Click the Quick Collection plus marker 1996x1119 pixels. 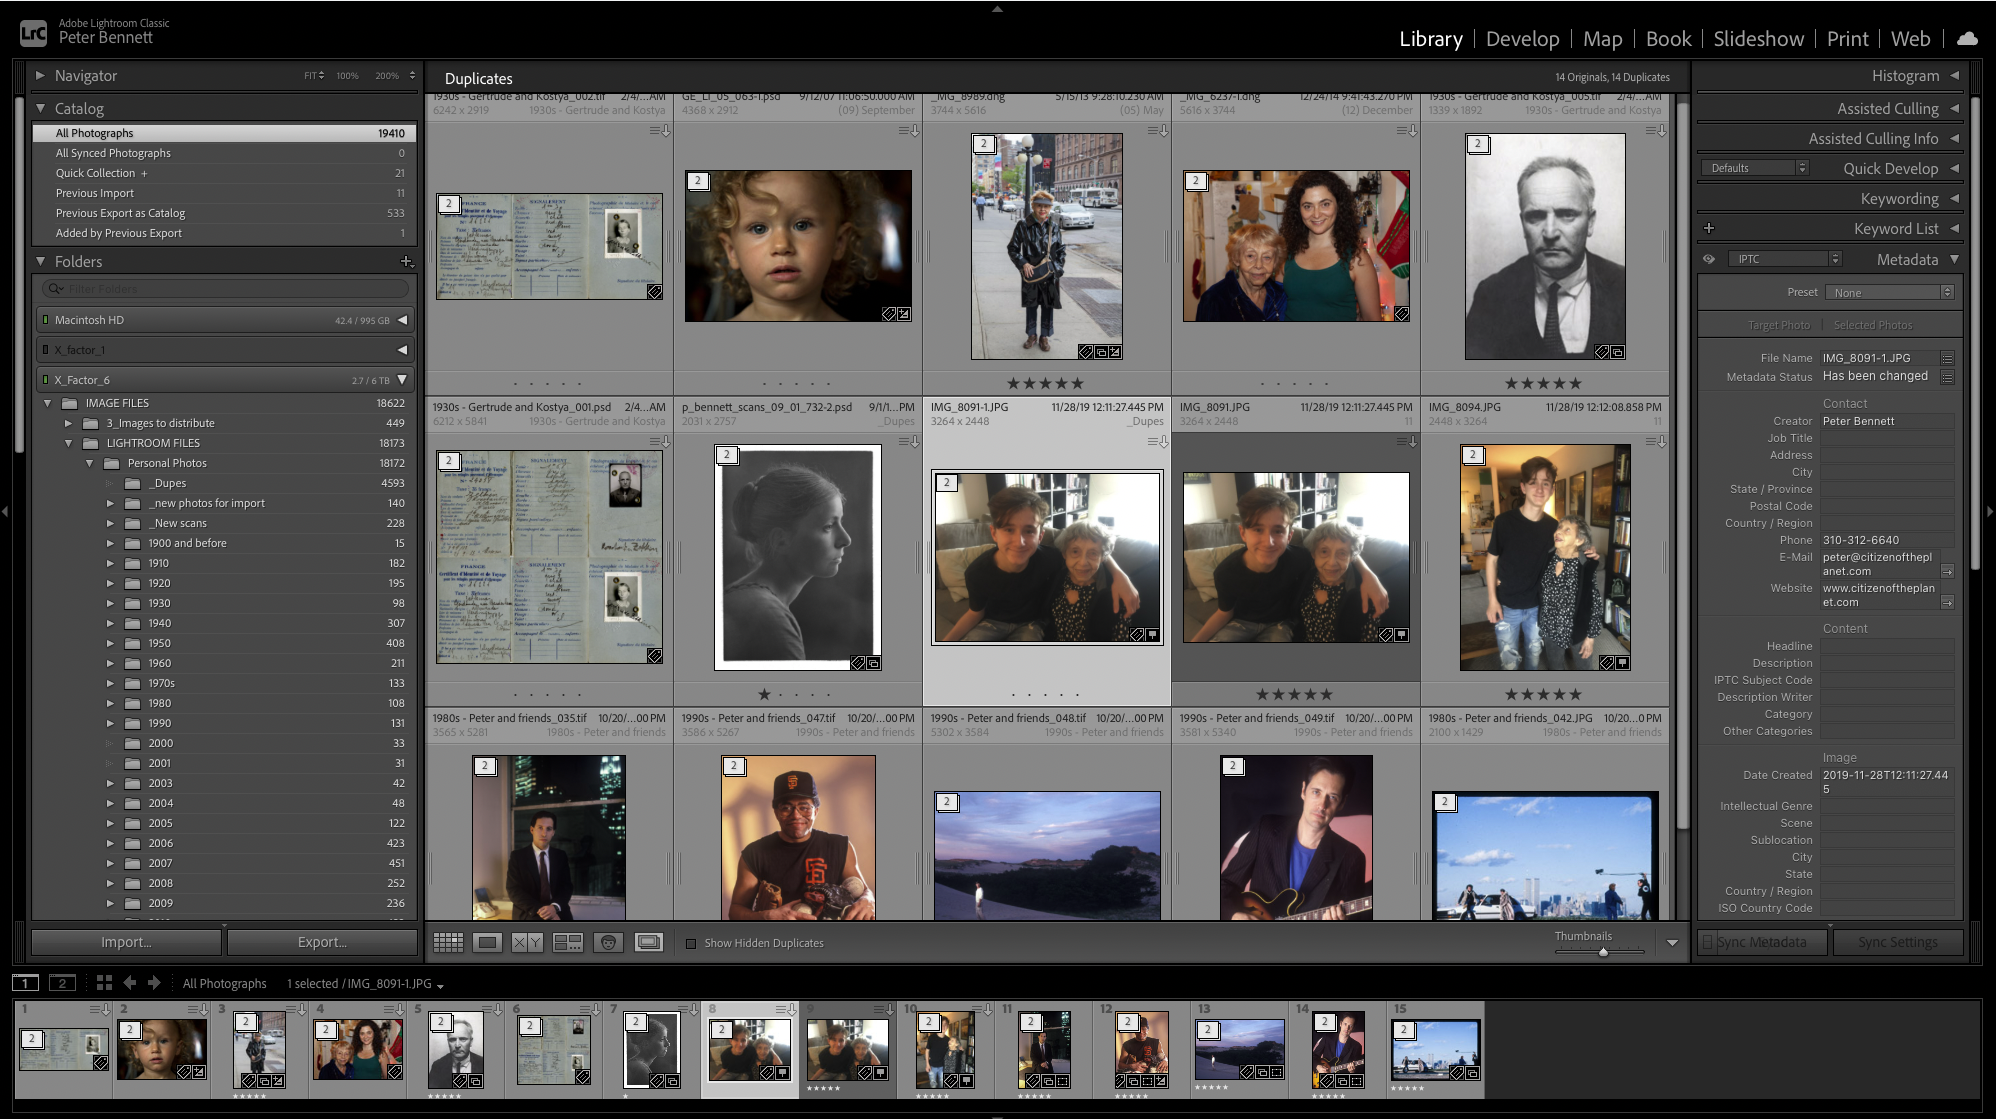point(144,173)
